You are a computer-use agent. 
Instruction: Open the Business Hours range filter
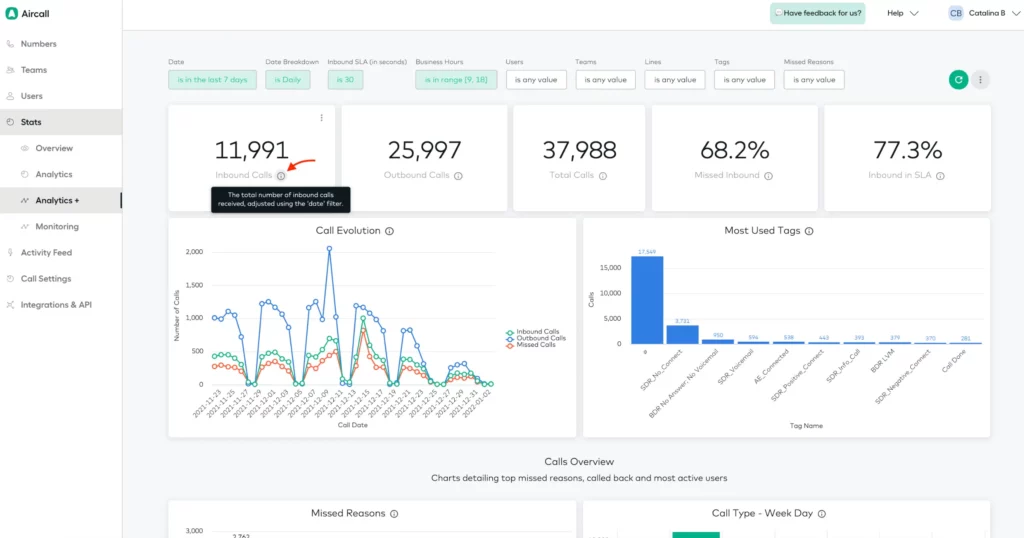(454, 80)
